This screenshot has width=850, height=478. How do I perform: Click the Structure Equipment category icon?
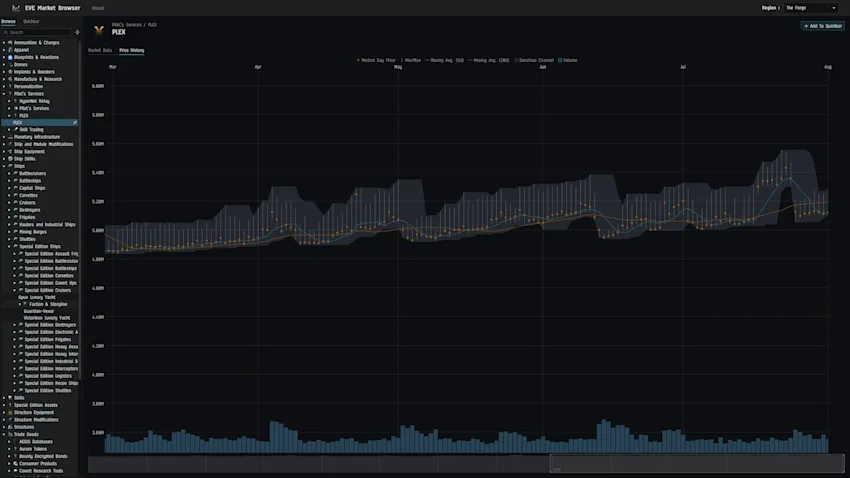coord(10,412)
